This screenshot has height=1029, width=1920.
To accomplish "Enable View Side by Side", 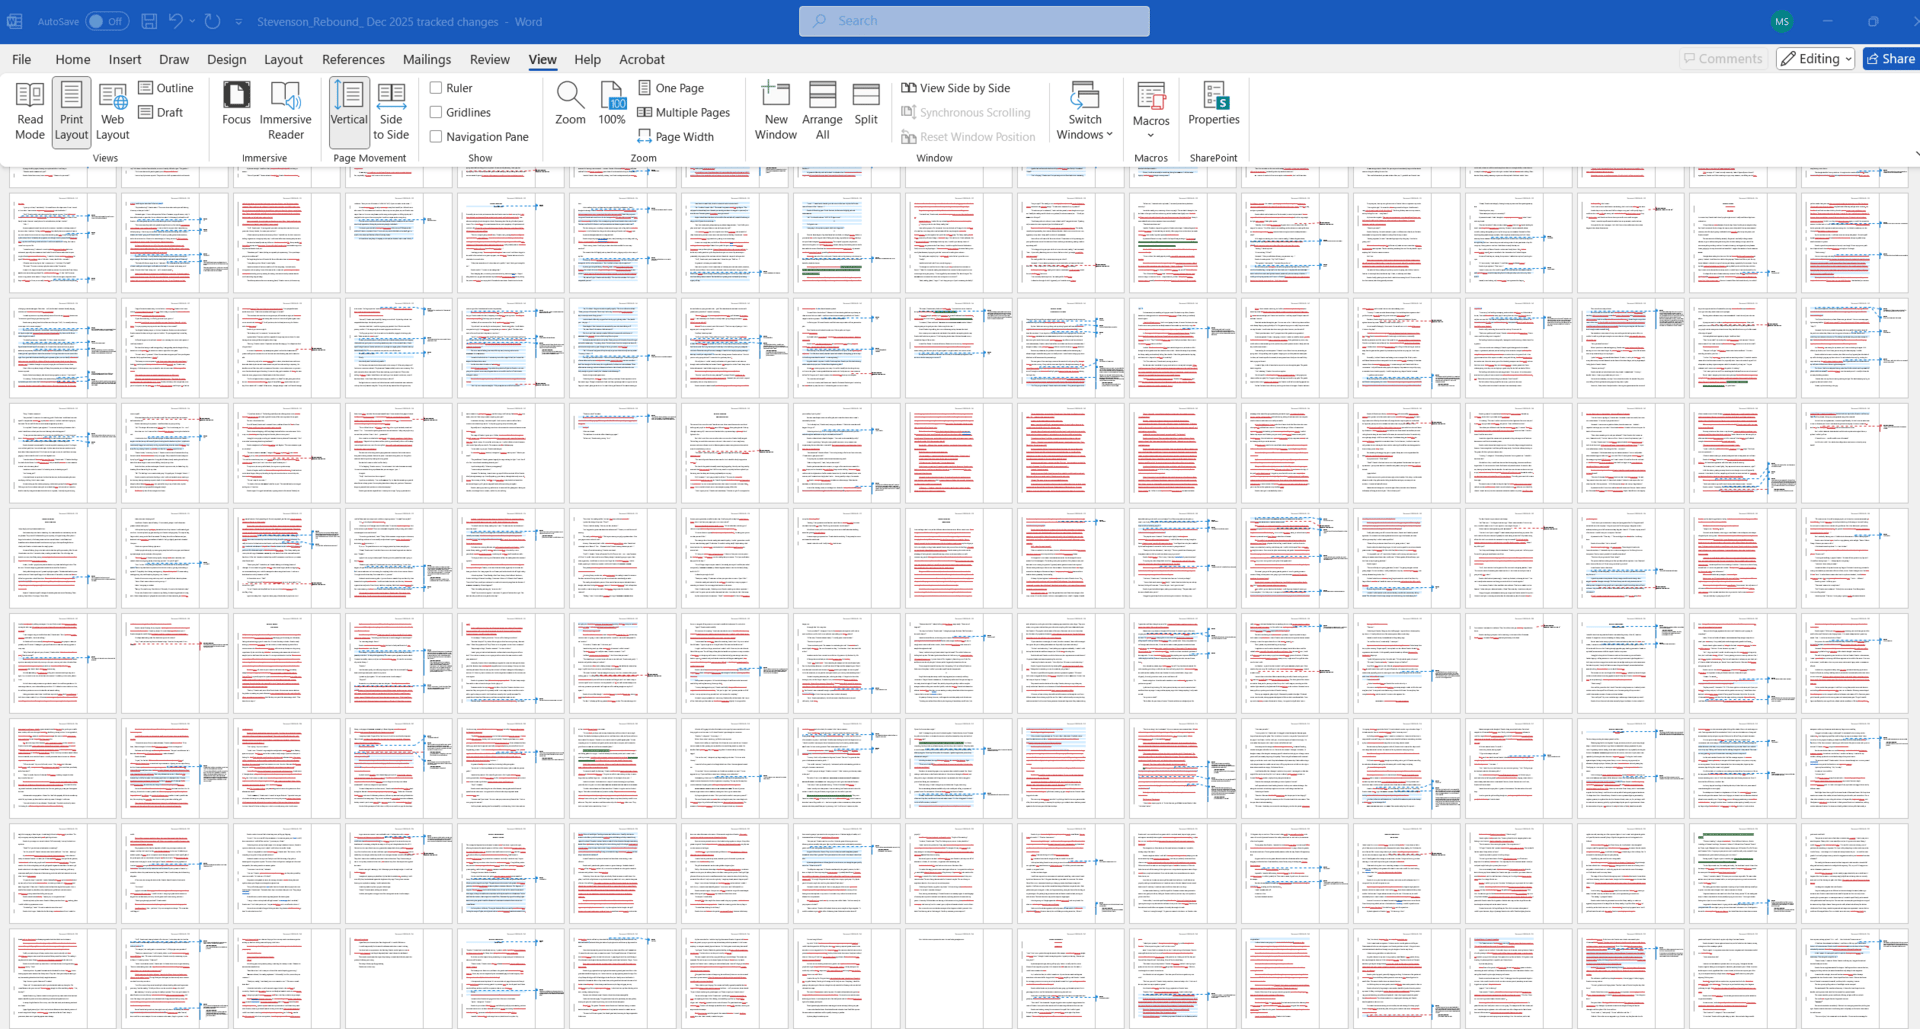I will tap(956, 88).
